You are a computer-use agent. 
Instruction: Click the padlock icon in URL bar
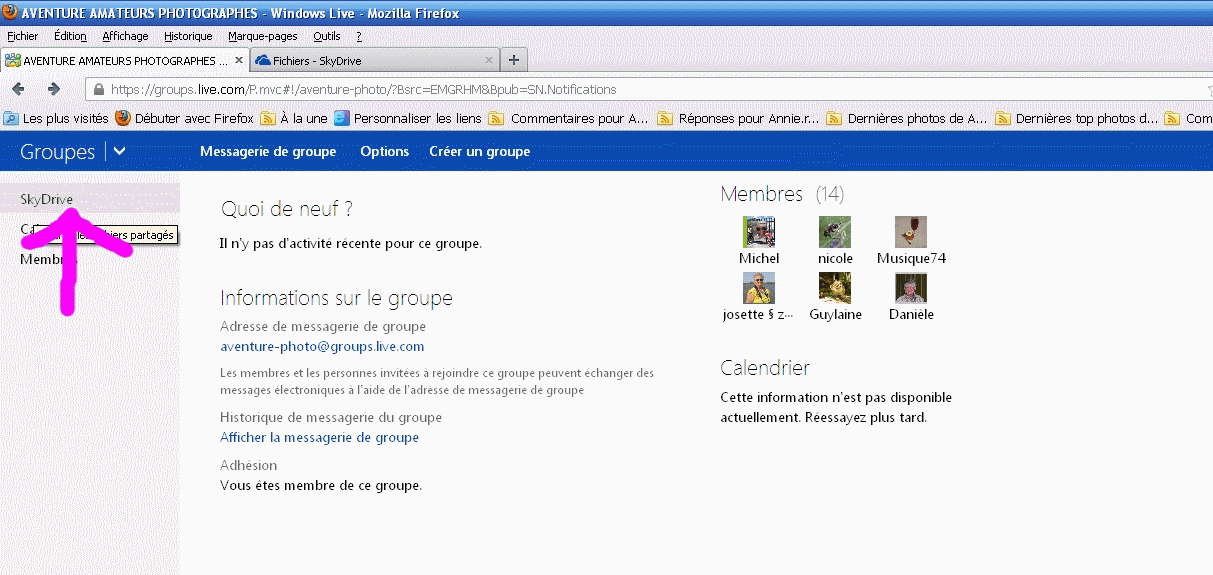click(x=99, y=89)
